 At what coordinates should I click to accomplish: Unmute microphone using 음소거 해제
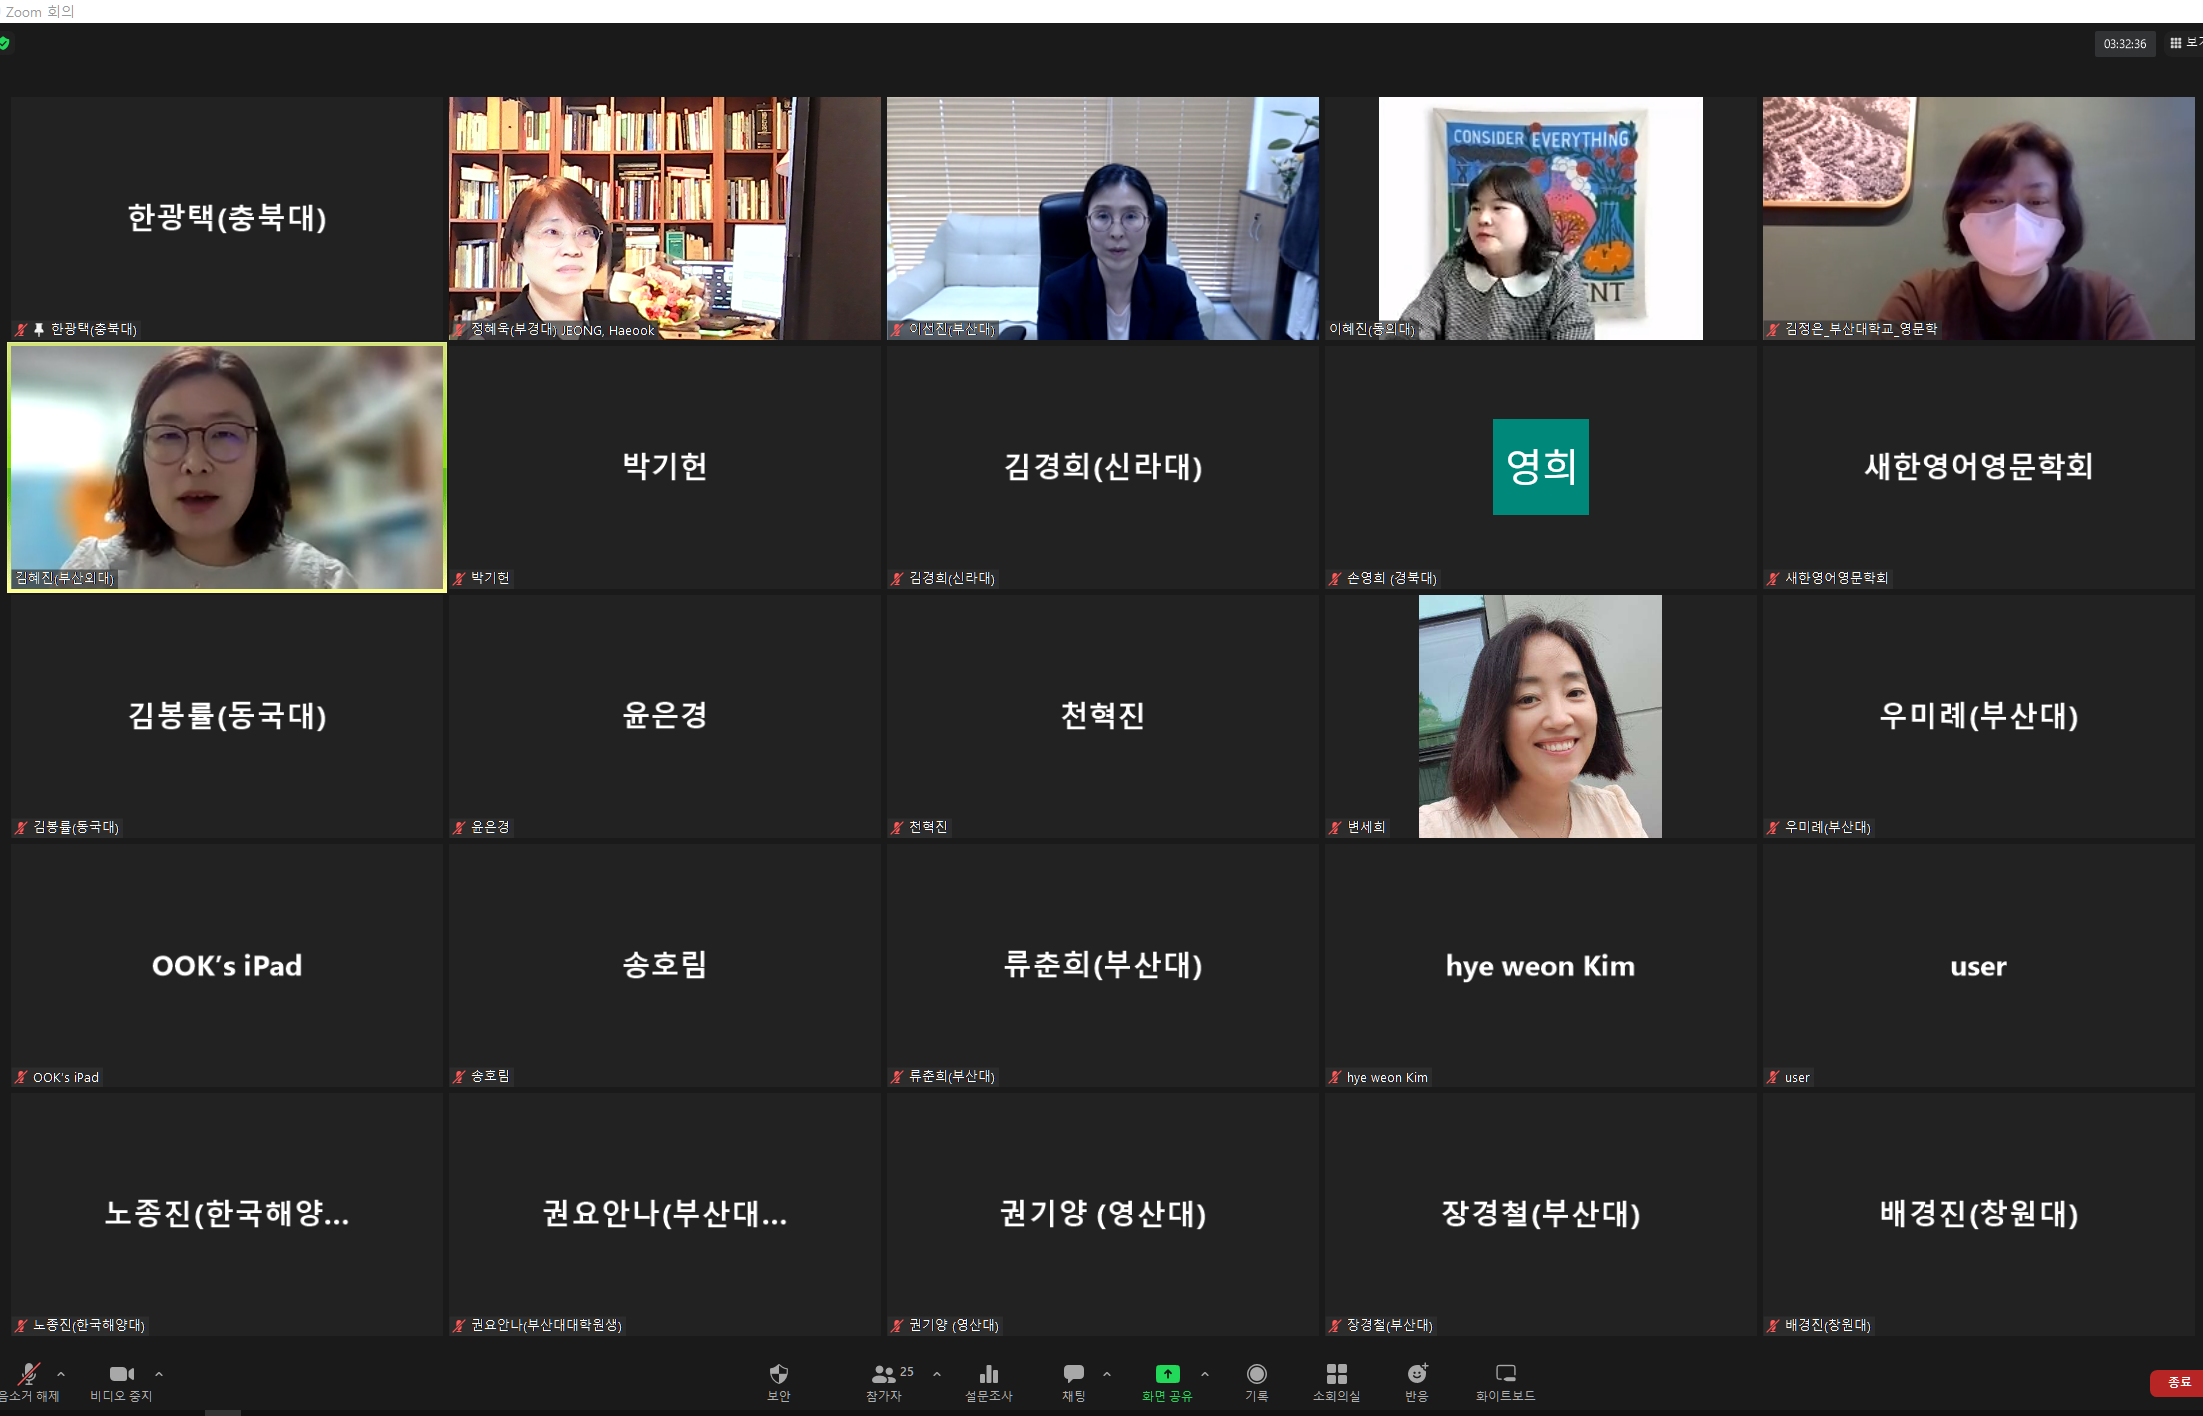[x=30, y=1375]
